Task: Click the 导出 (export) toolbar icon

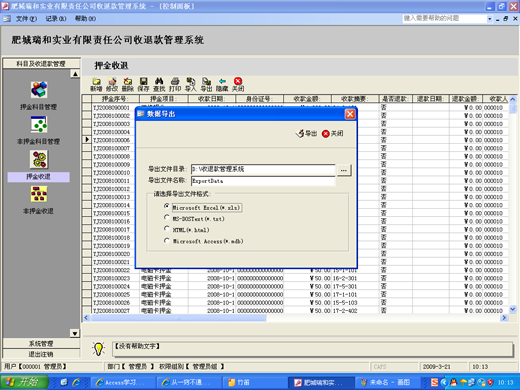Action: 206,85
